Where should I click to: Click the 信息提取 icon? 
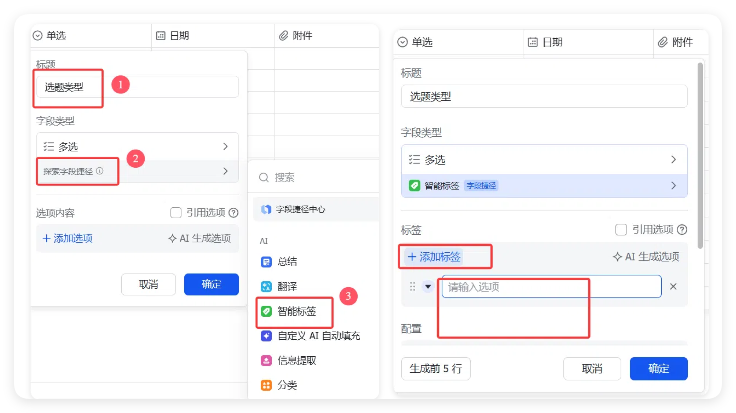[266, 360]
